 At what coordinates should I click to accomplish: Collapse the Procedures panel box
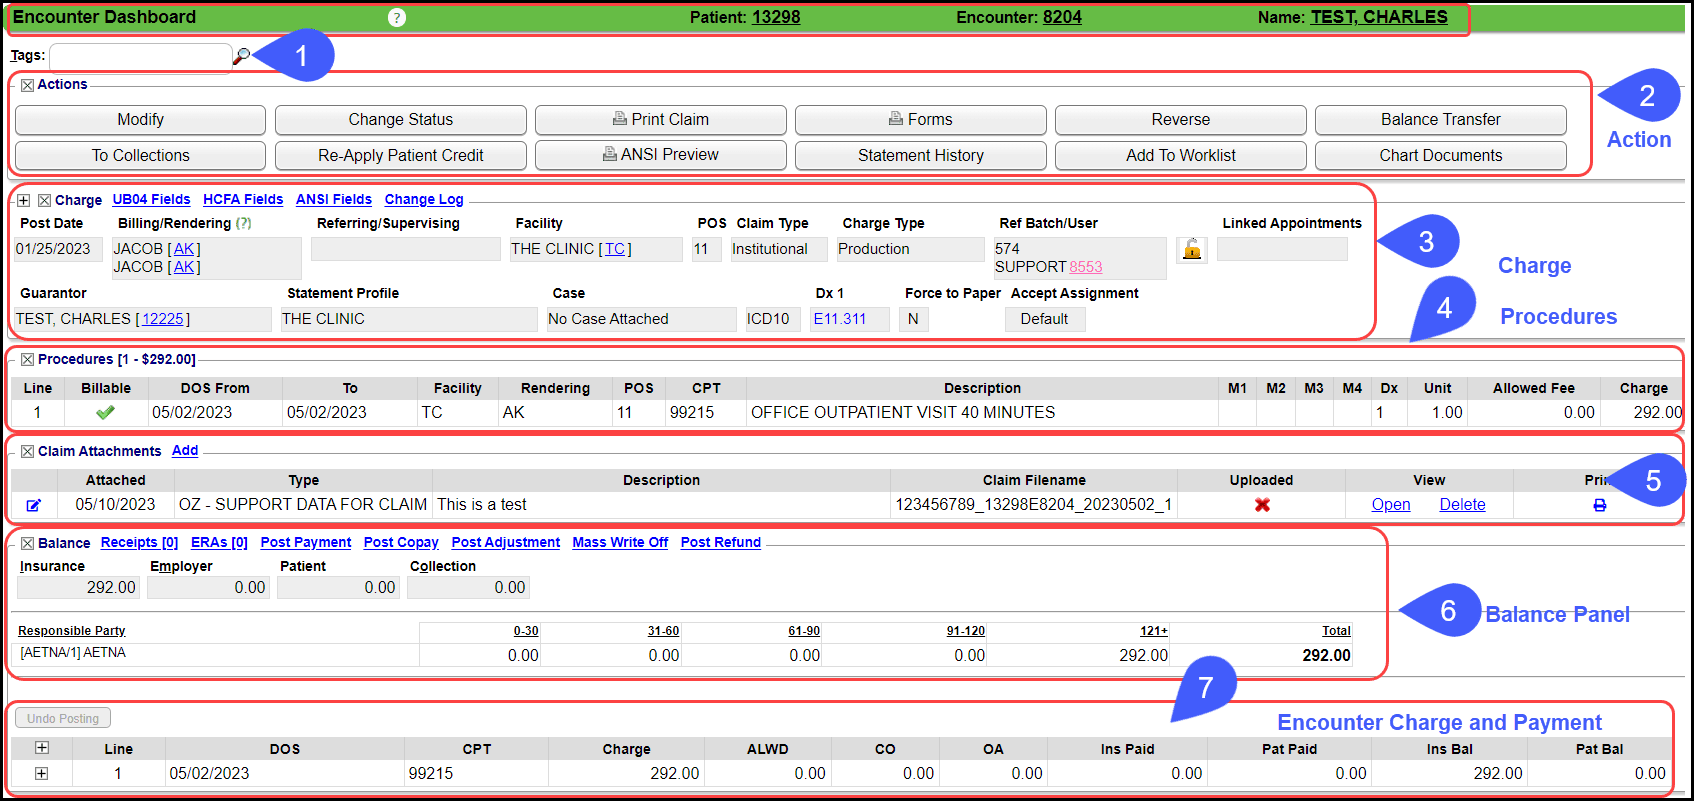click(x=27, y=359)
